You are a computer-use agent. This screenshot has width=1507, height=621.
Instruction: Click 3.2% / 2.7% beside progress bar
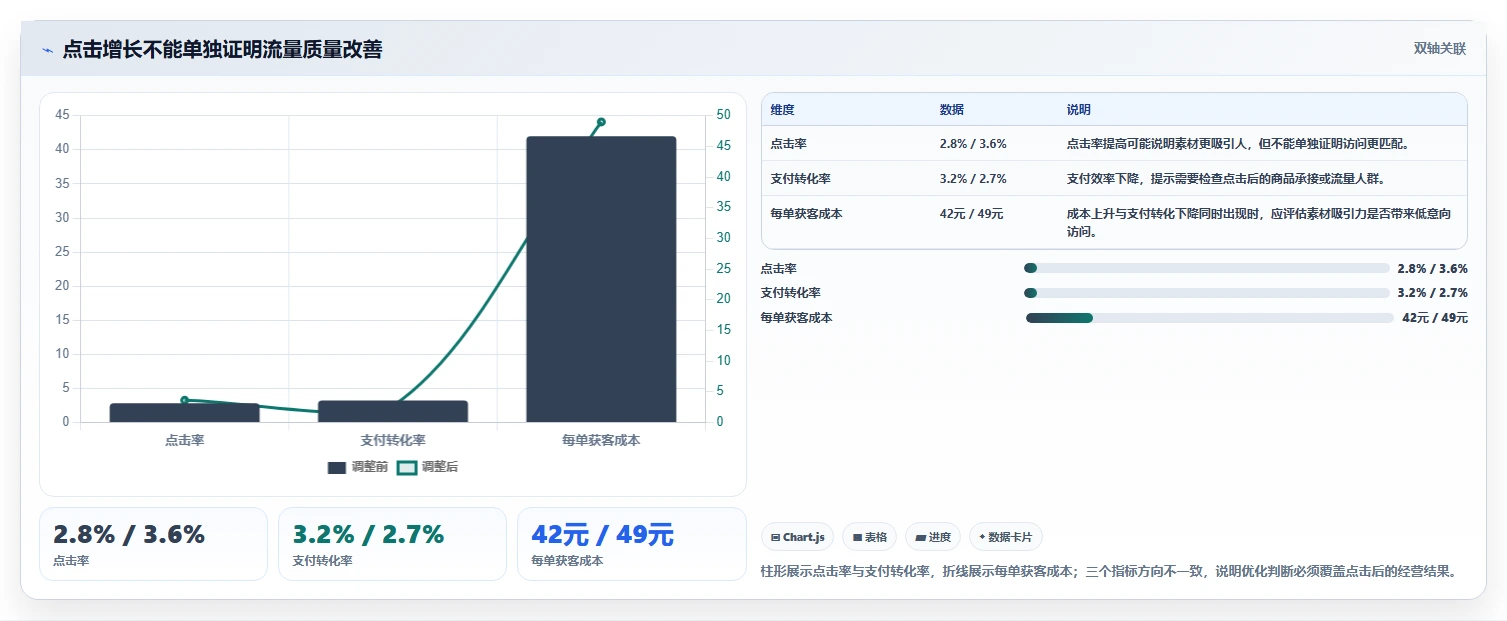point(1432,293)
